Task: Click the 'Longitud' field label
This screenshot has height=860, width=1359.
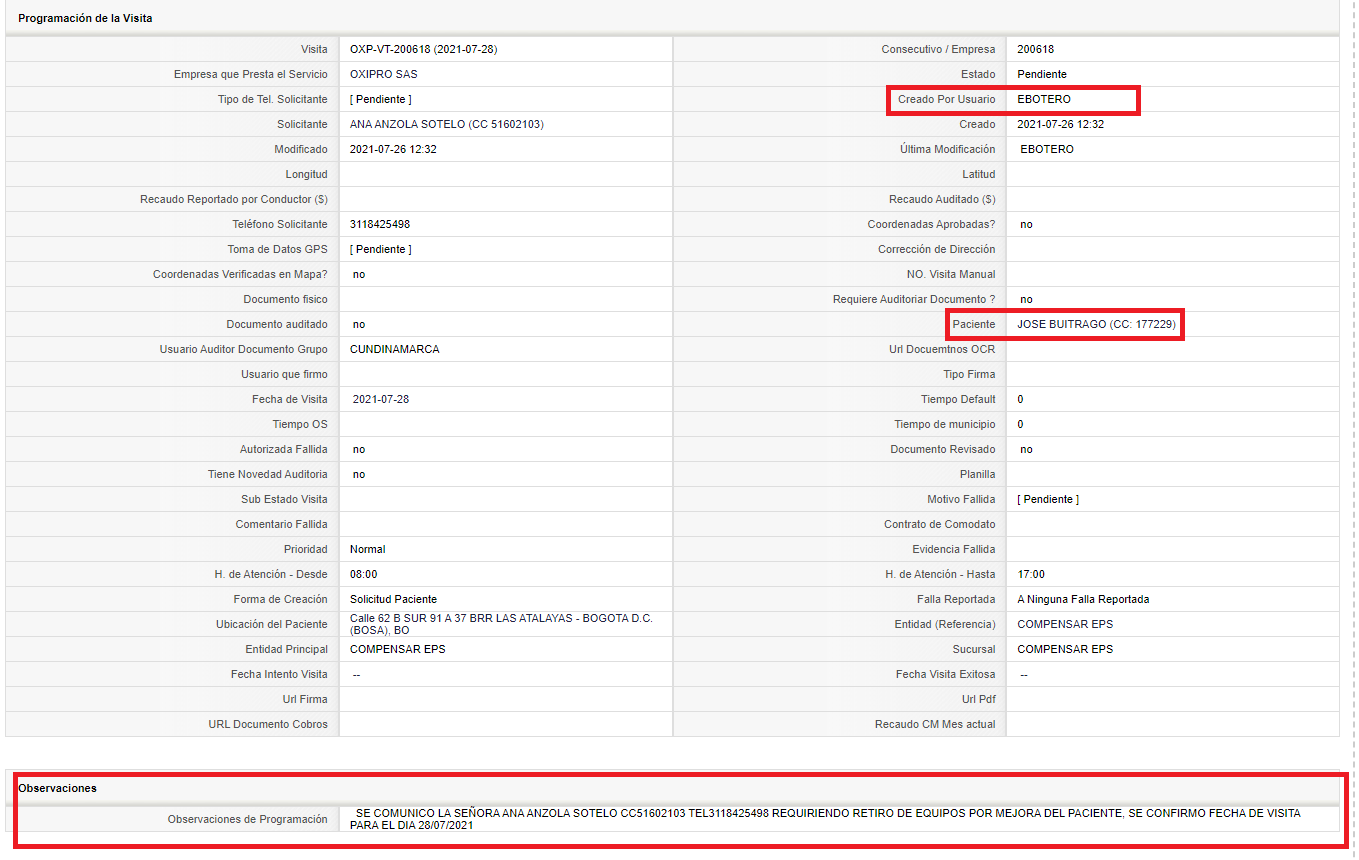Action: [x=306, y=174]
